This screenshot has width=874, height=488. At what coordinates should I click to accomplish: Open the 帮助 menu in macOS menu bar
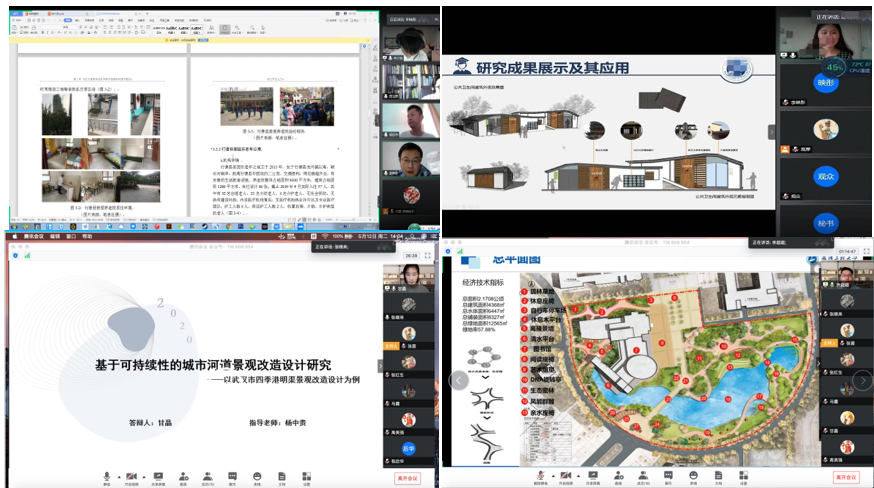(x=87, y=237)
